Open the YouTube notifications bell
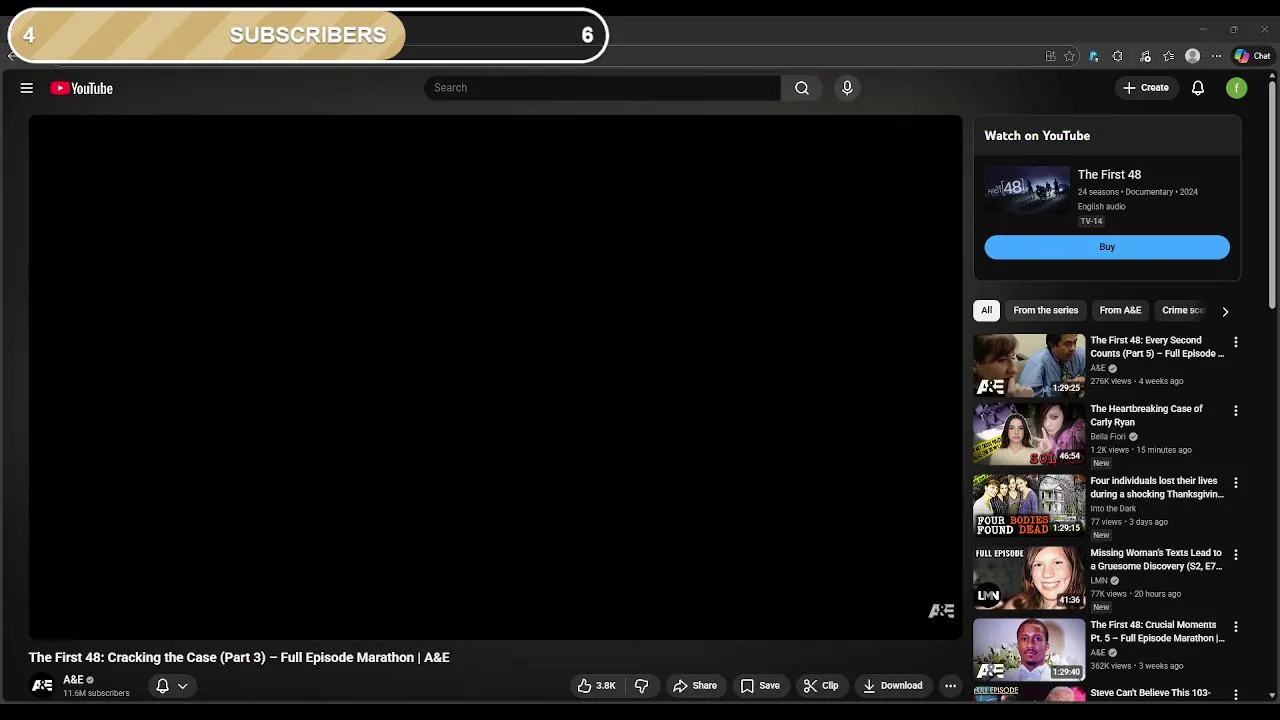This screenshot has width=1280, height=720. coord(1198,88)
